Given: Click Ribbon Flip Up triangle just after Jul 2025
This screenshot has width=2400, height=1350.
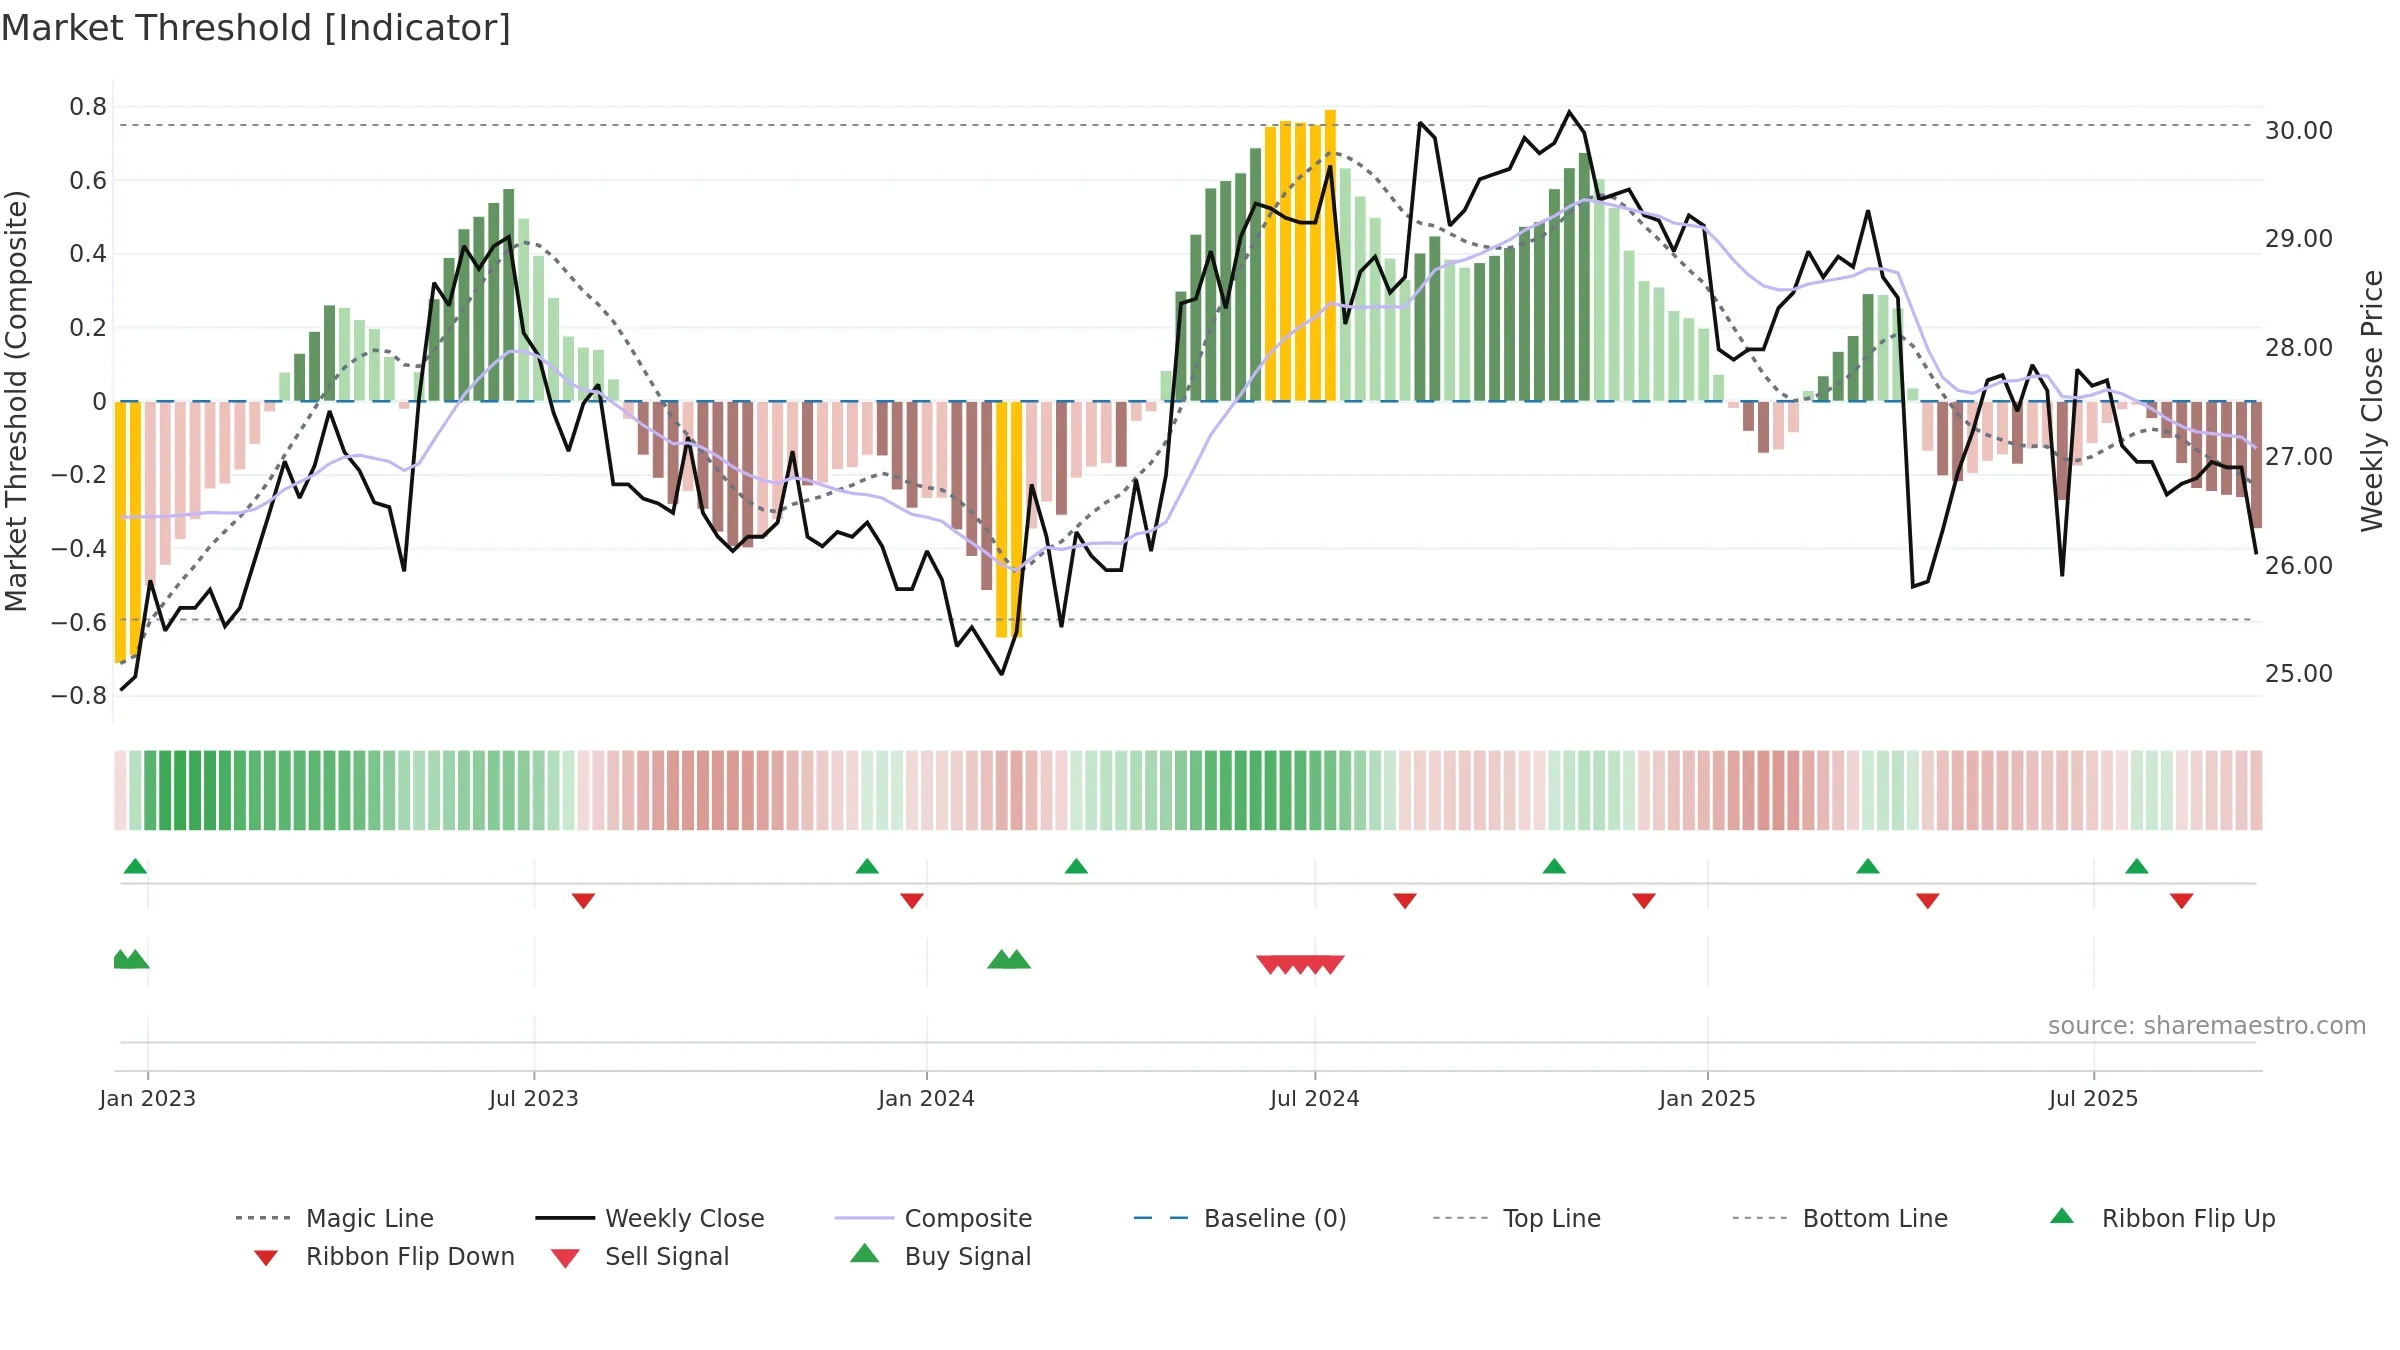Looking at the screenshot, I should coord(2137,866).
